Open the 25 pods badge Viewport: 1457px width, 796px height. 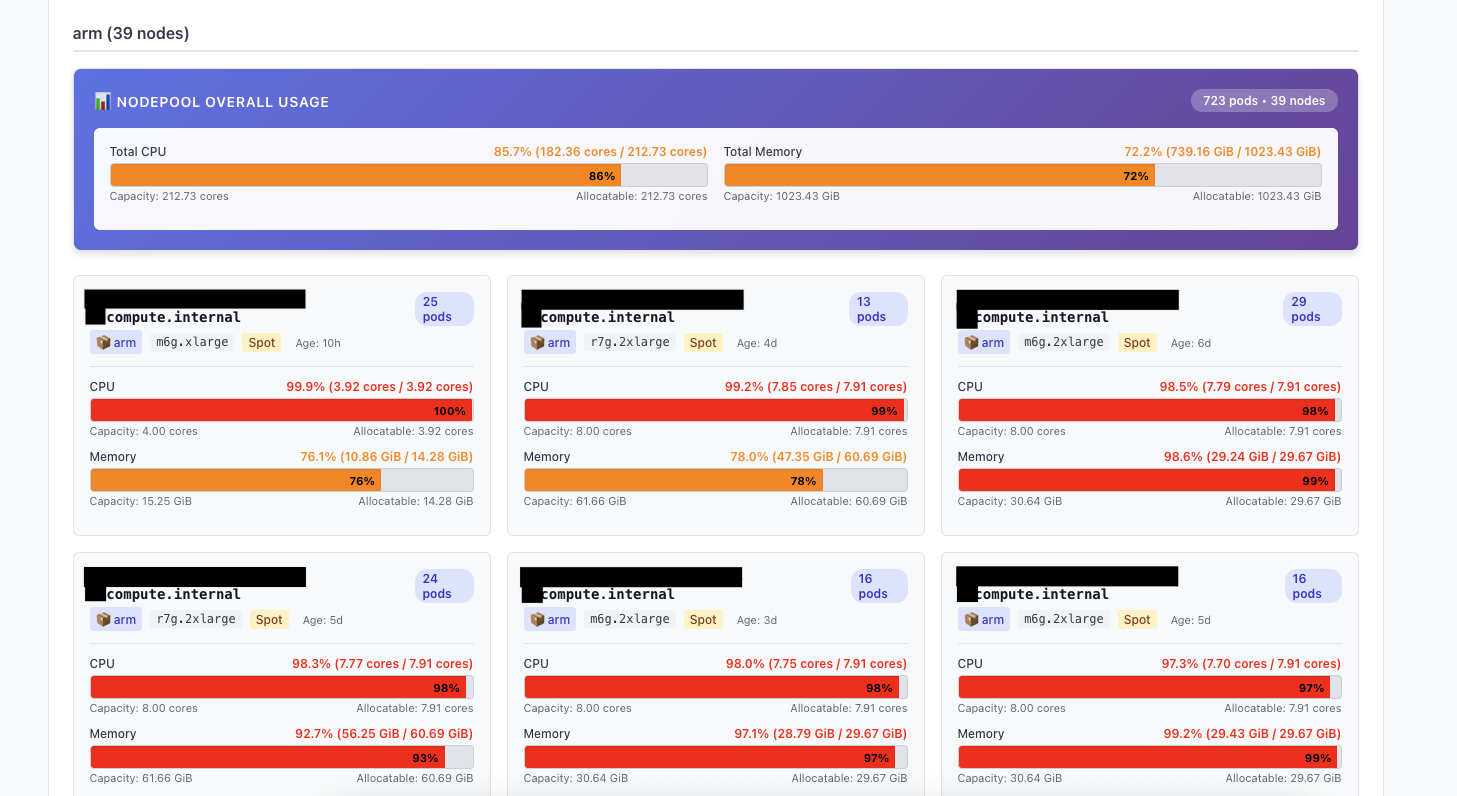[443, 309]
